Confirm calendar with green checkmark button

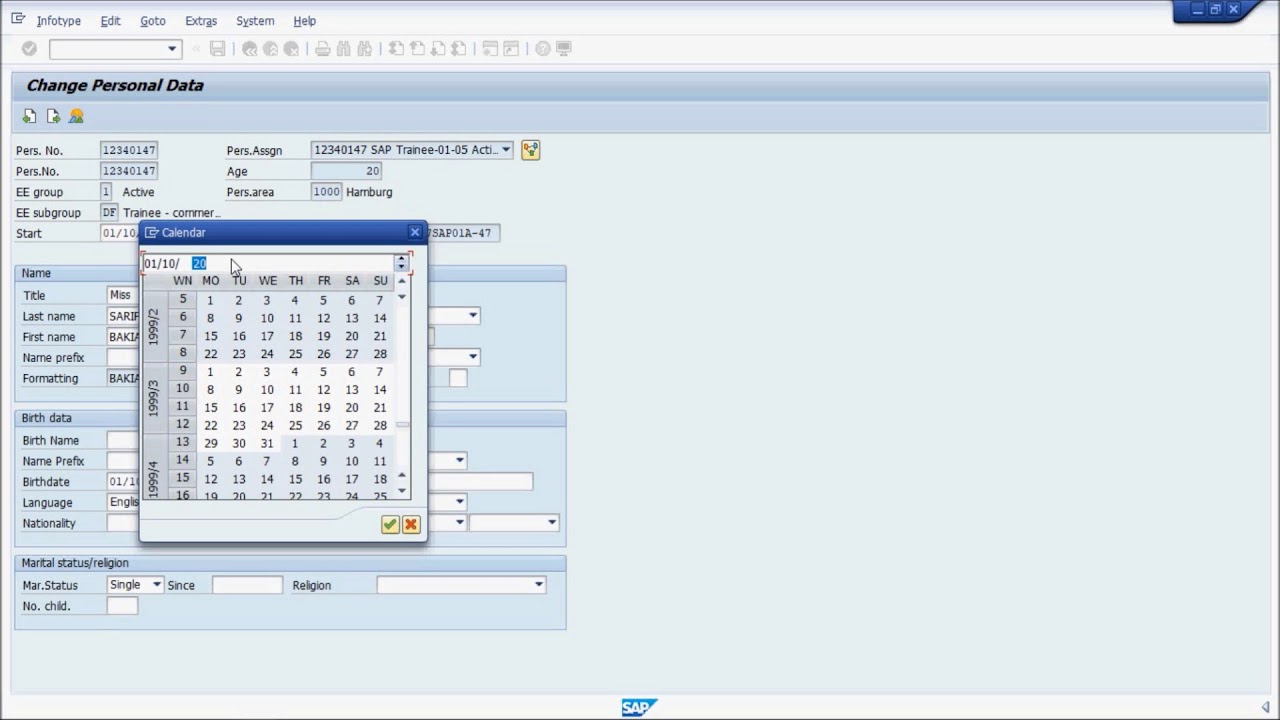pos(390,524)
